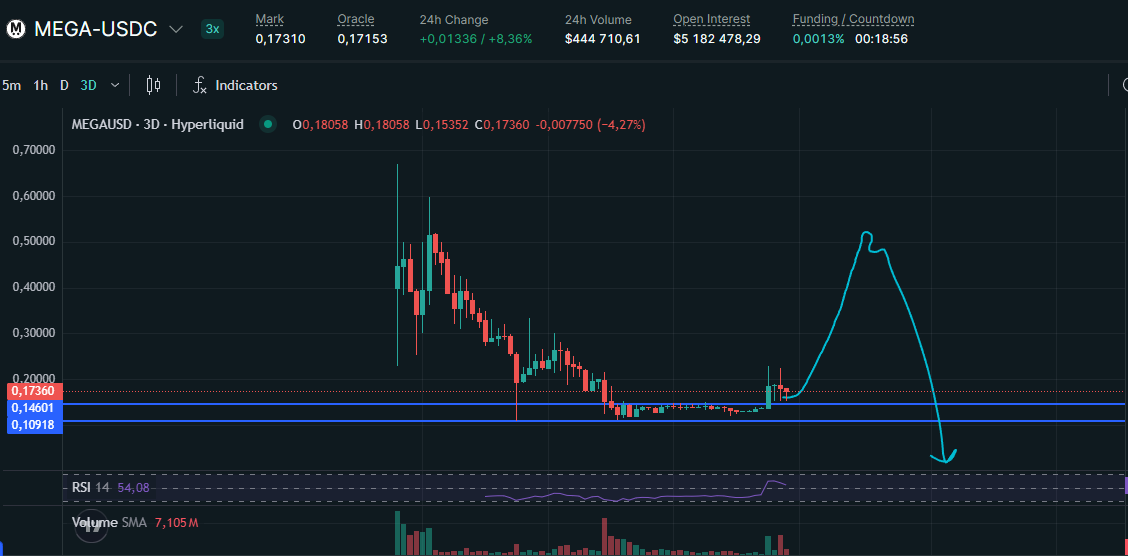The height and width of the screenshot is (556, 1128).
Task: Click the Volume SMA indicator legend
Action: [108, 522]
